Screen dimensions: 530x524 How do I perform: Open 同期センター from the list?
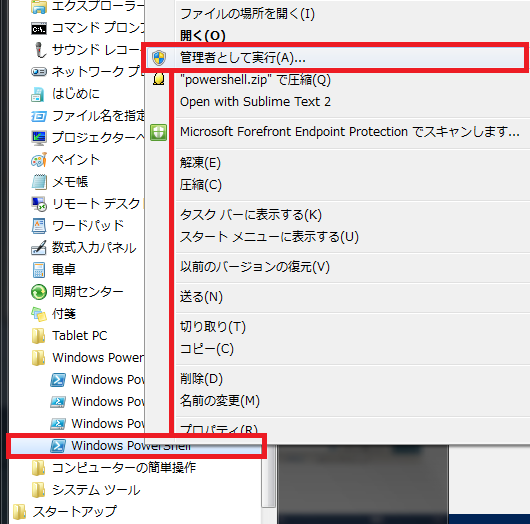click(88, 292)
